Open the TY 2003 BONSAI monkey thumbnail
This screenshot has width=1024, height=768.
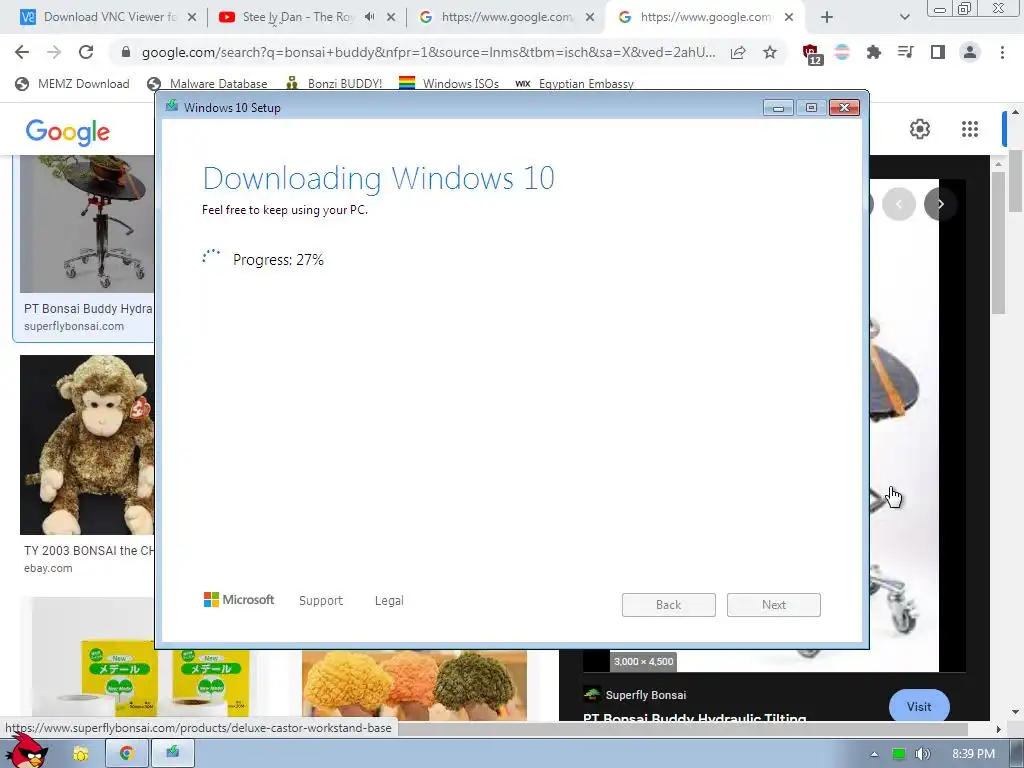[87, 445]
